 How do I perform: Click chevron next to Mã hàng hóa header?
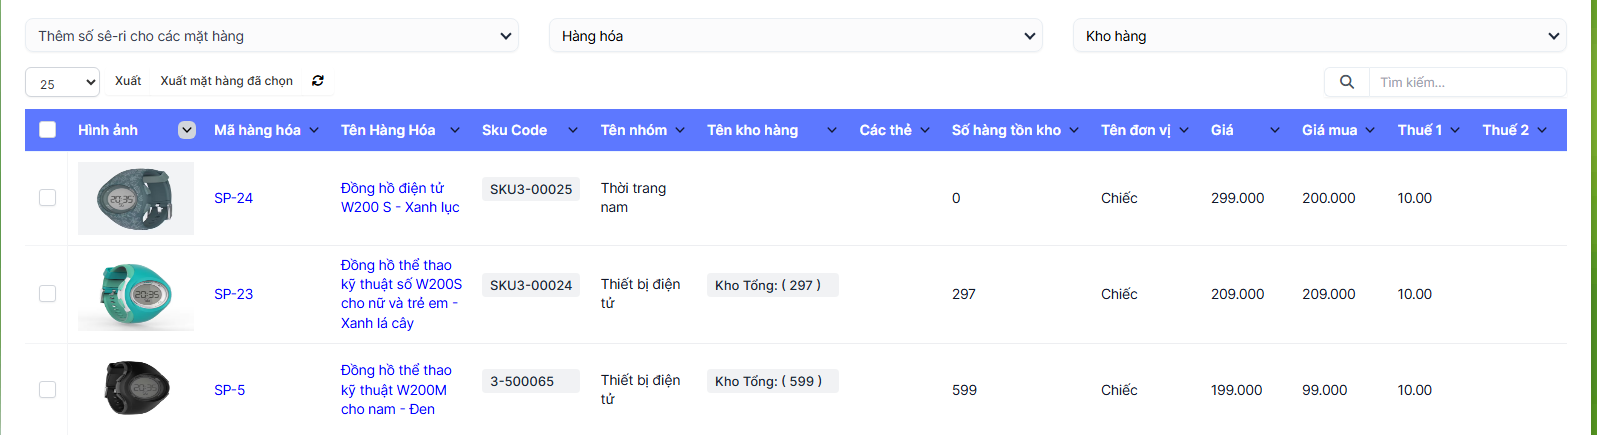(x=314, y=130)
